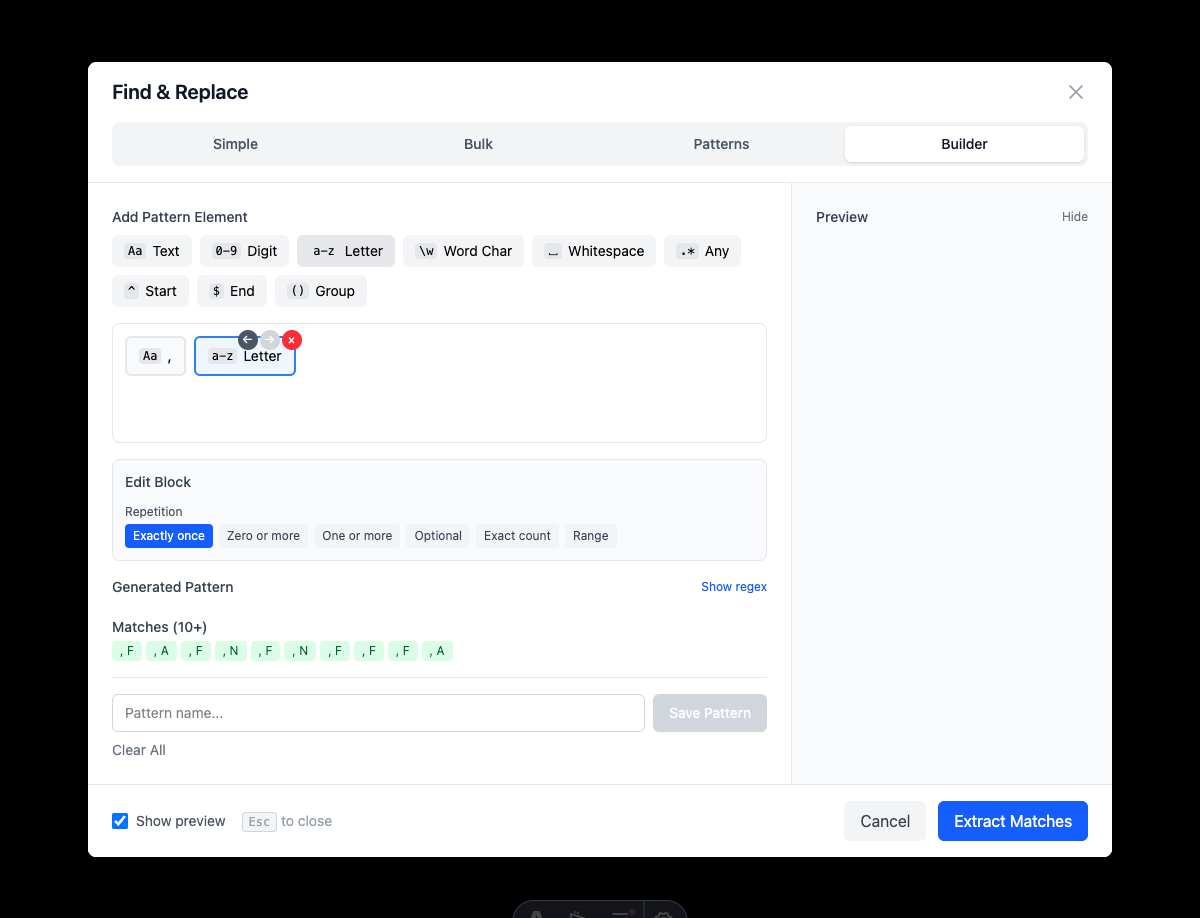
Task: Uncheck the Show preview checkbox
Action: tap(120, 820)
